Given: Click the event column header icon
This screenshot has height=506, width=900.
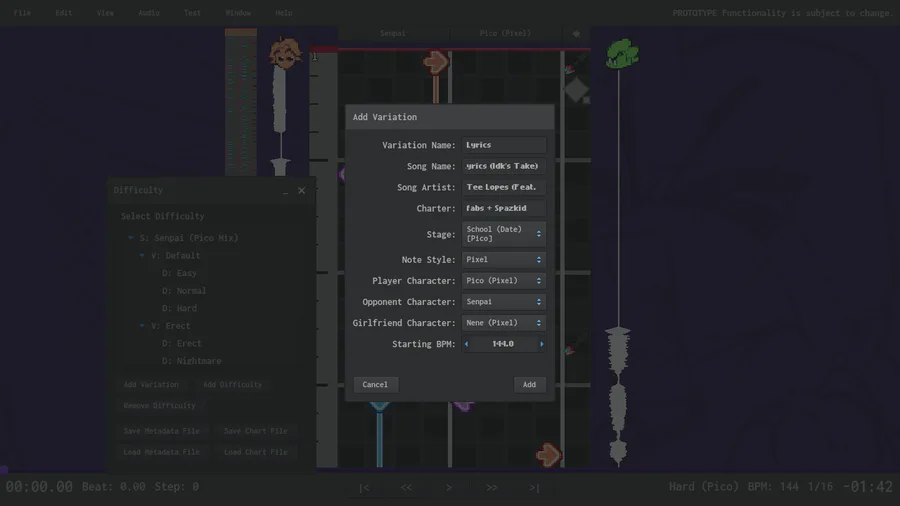Looking at the screenshot, I should (576, 34).
